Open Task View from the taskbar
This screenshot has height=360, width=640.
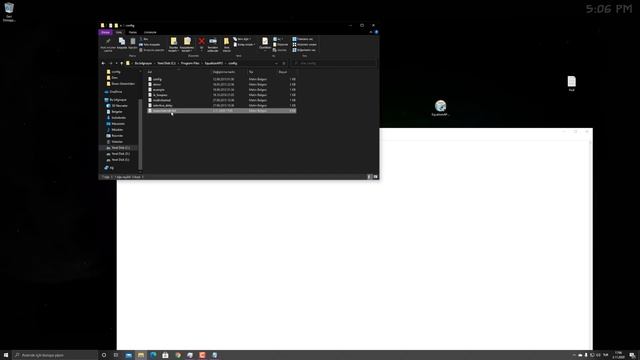(x=116, y=355)
